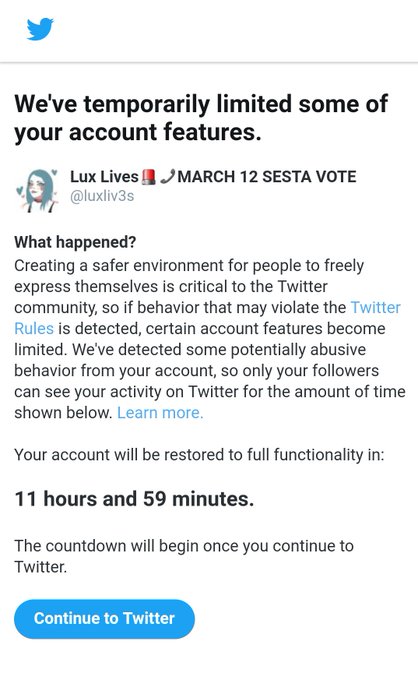Click the word Rules in blue
418x680 pixels.
pos(34,328)
